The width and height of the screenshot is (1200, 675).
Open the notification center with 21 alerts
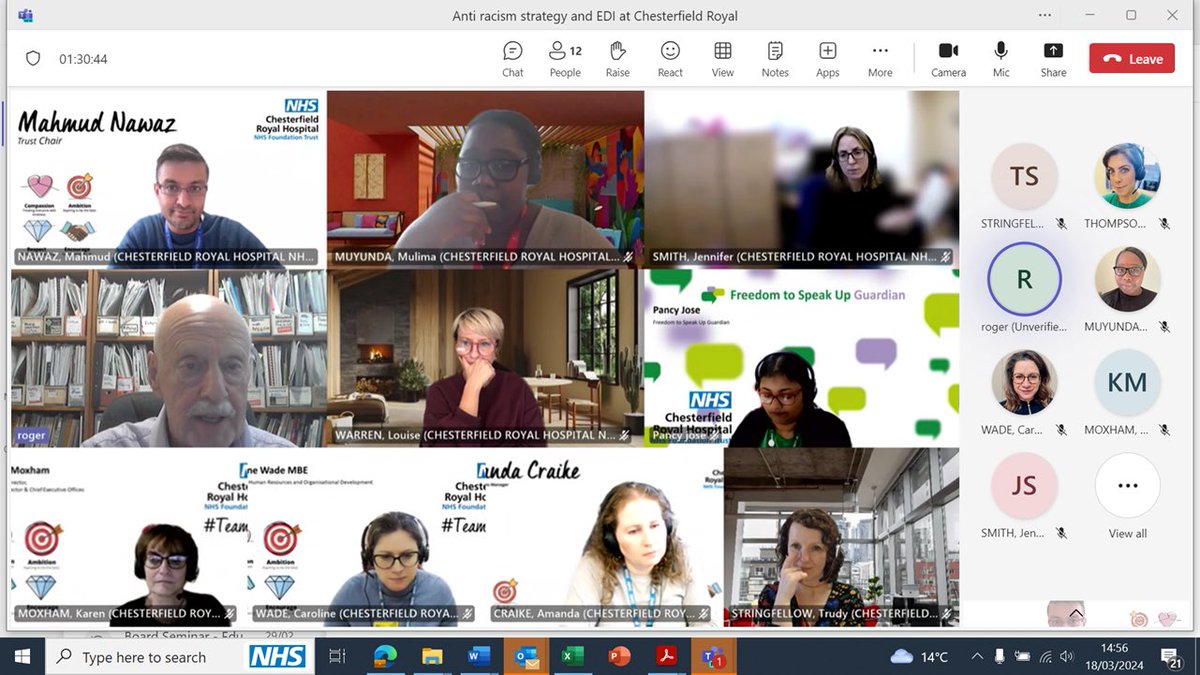pyautogui.click(x=1171, y=657)
